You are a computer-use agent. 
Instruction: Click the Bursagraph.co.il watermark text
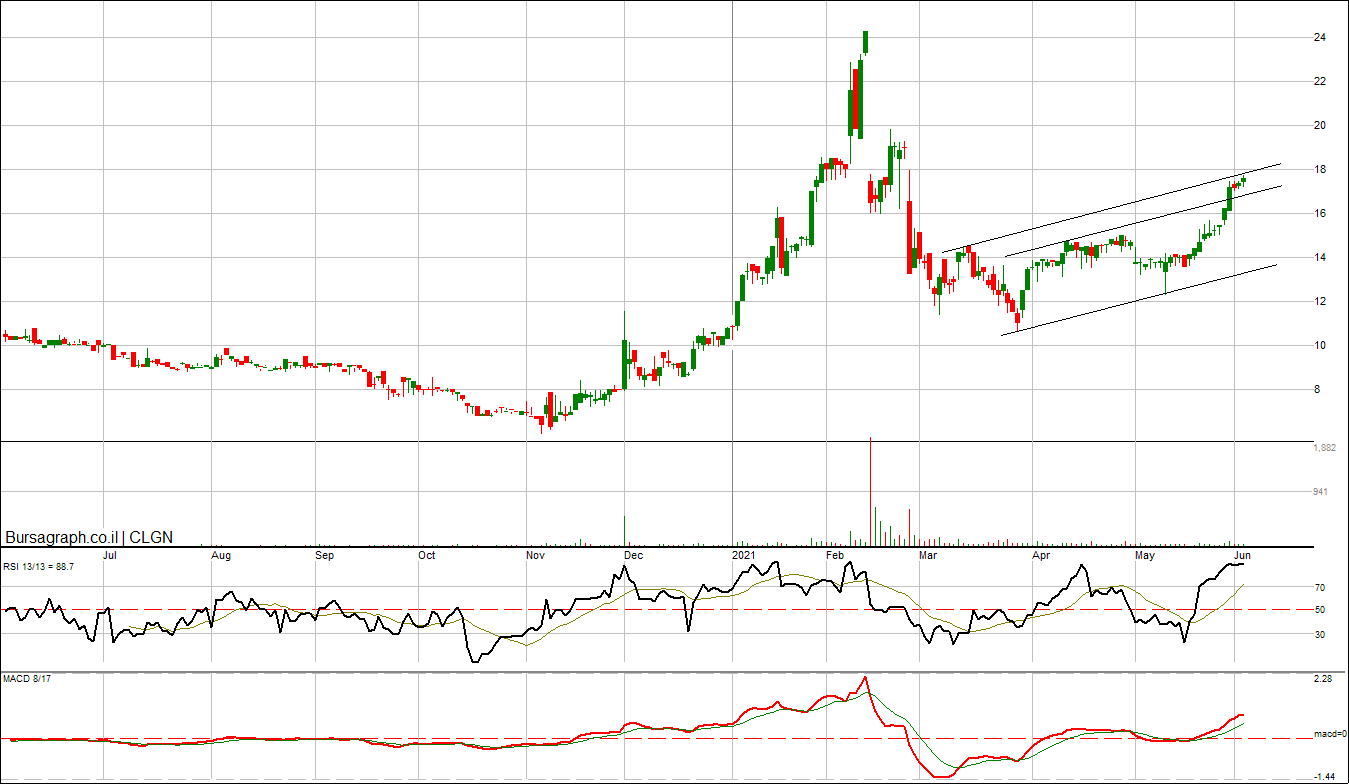point(64,537)
